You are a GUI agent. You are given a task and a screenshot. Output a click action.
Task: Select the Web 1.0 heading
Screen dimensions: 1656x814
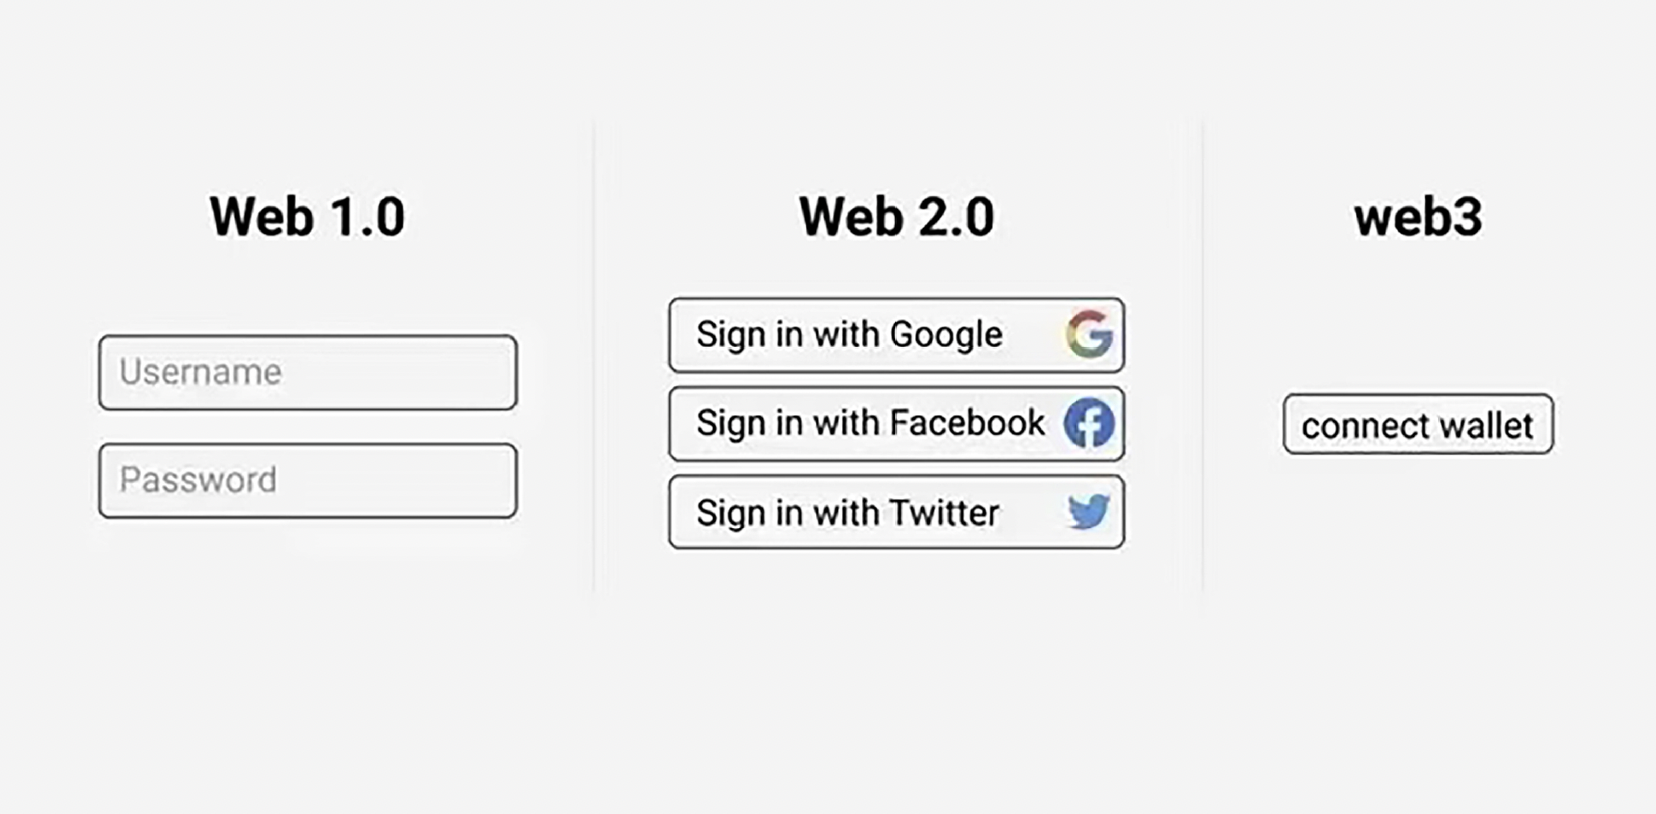[307, 217]
